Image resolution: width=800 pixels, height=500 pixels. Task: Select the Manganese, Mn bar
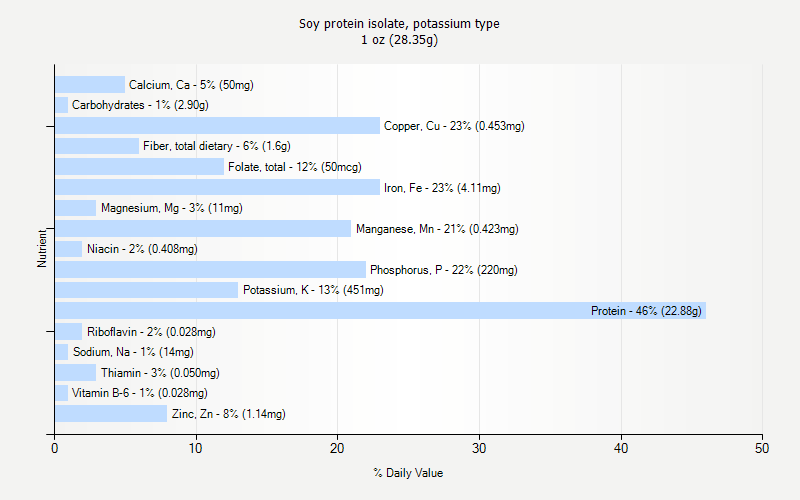(x=203, y=229)
